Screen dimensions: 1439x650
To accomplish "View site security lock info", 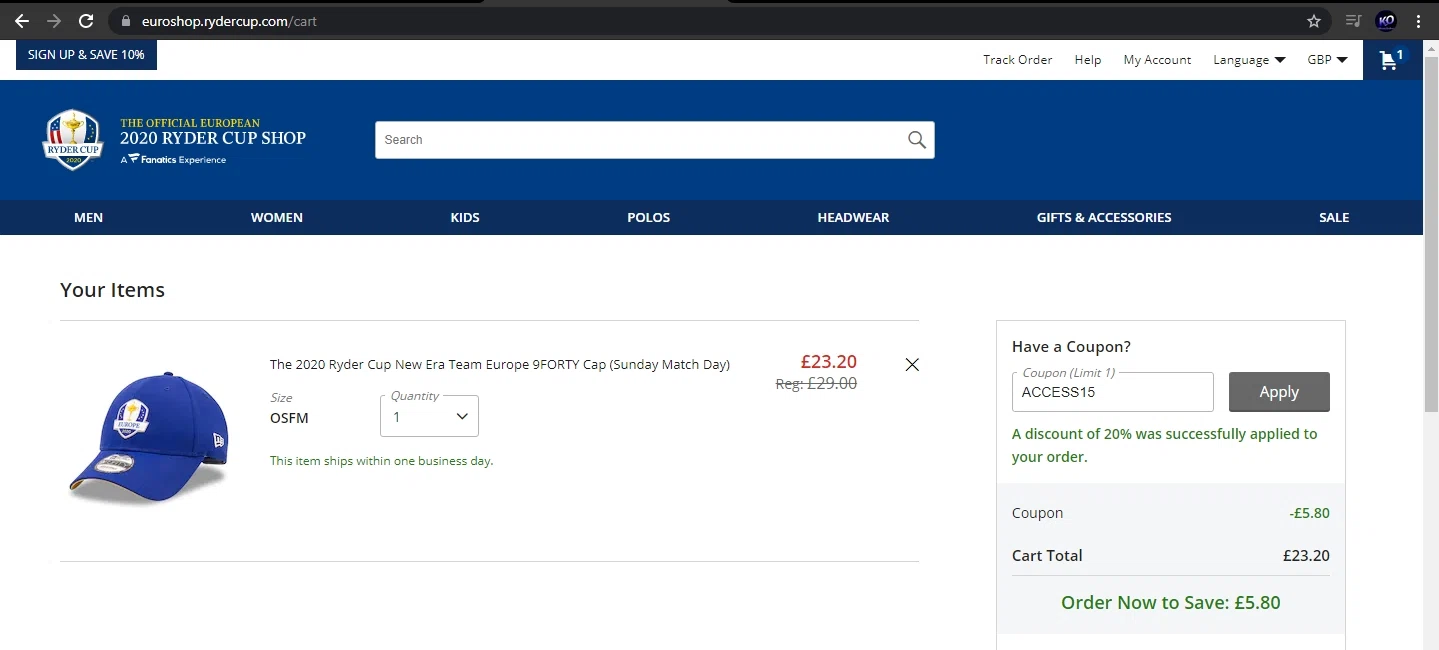I will click(x=125, y=20).
